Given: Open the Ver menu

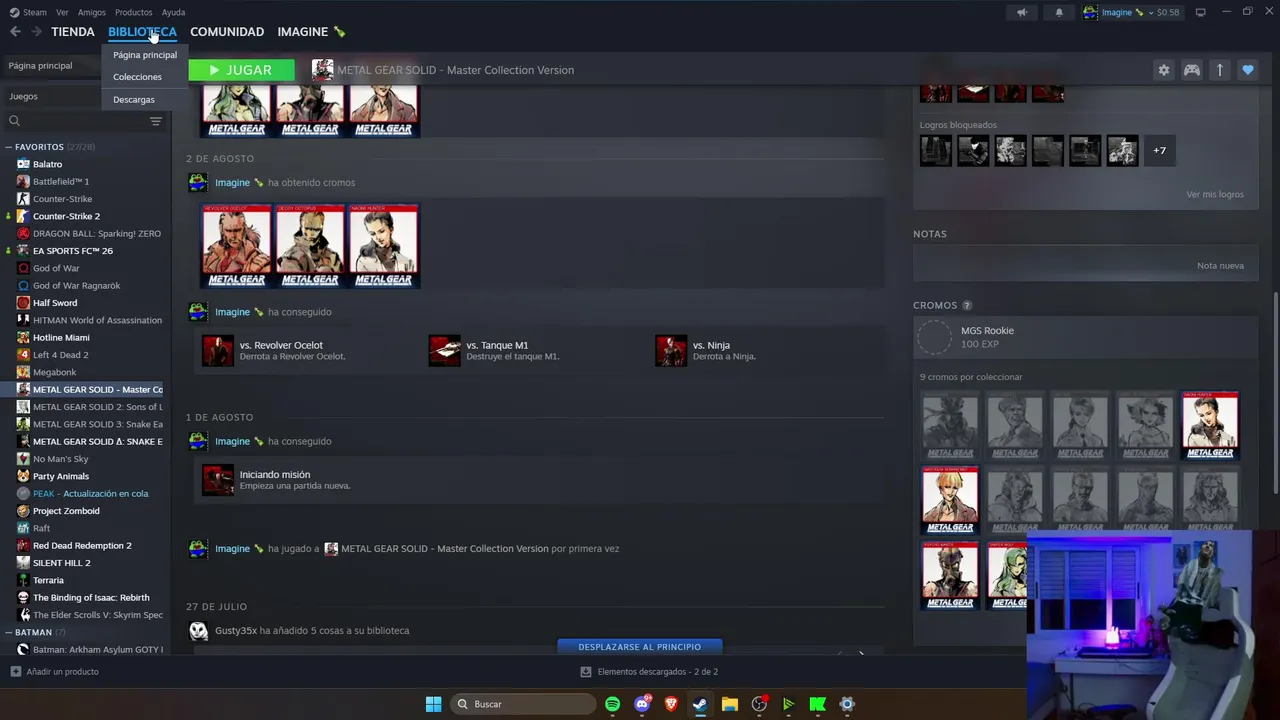Looking at the screenshot, I should tap(62, 12).
